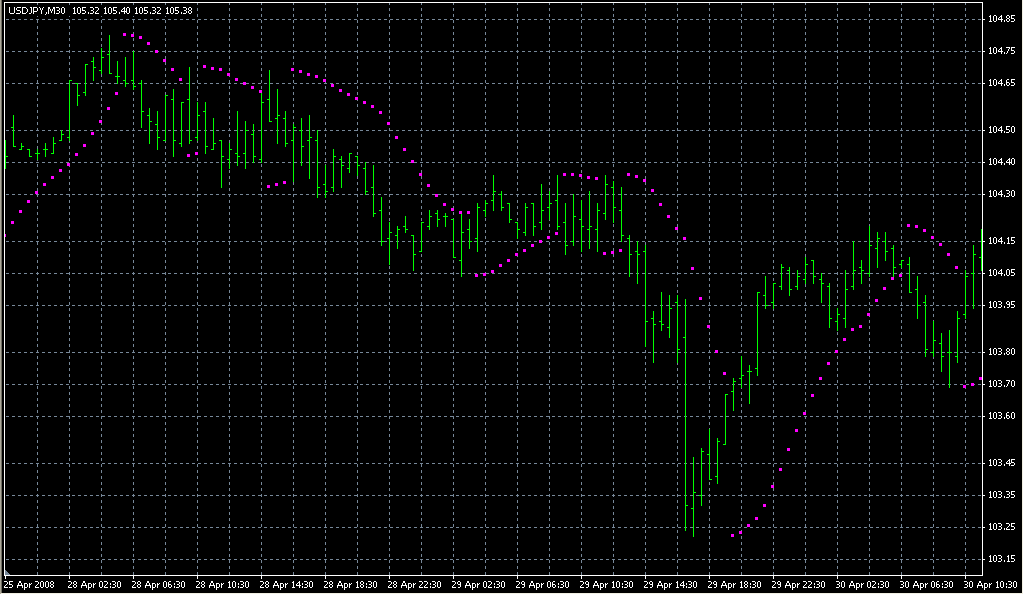1024x594 pixels.
Task: Click the 25 Apr 2008 date label
Action: (x=28, y=584)
